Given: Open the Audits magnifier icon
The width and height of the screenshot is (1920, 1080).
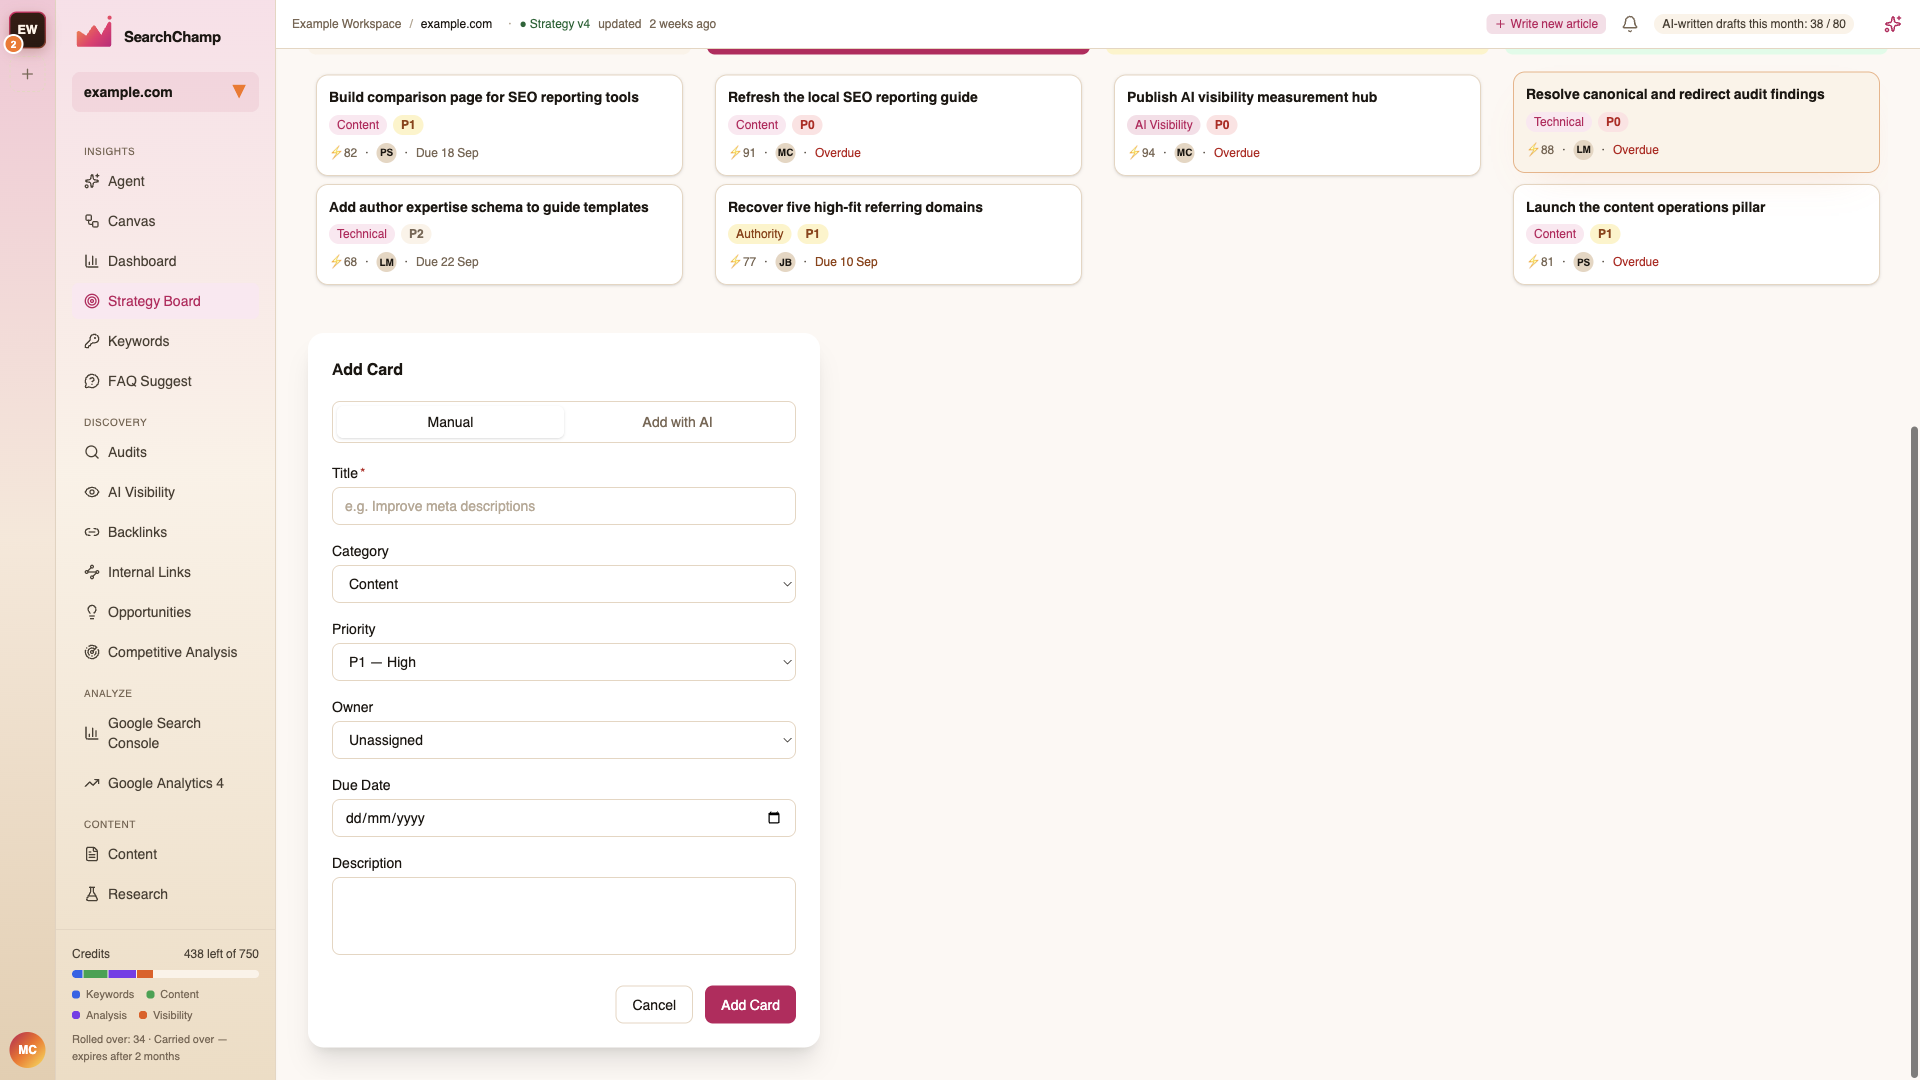Looking at the screenshot, I should pyautogui.click(x=92, y=452).
